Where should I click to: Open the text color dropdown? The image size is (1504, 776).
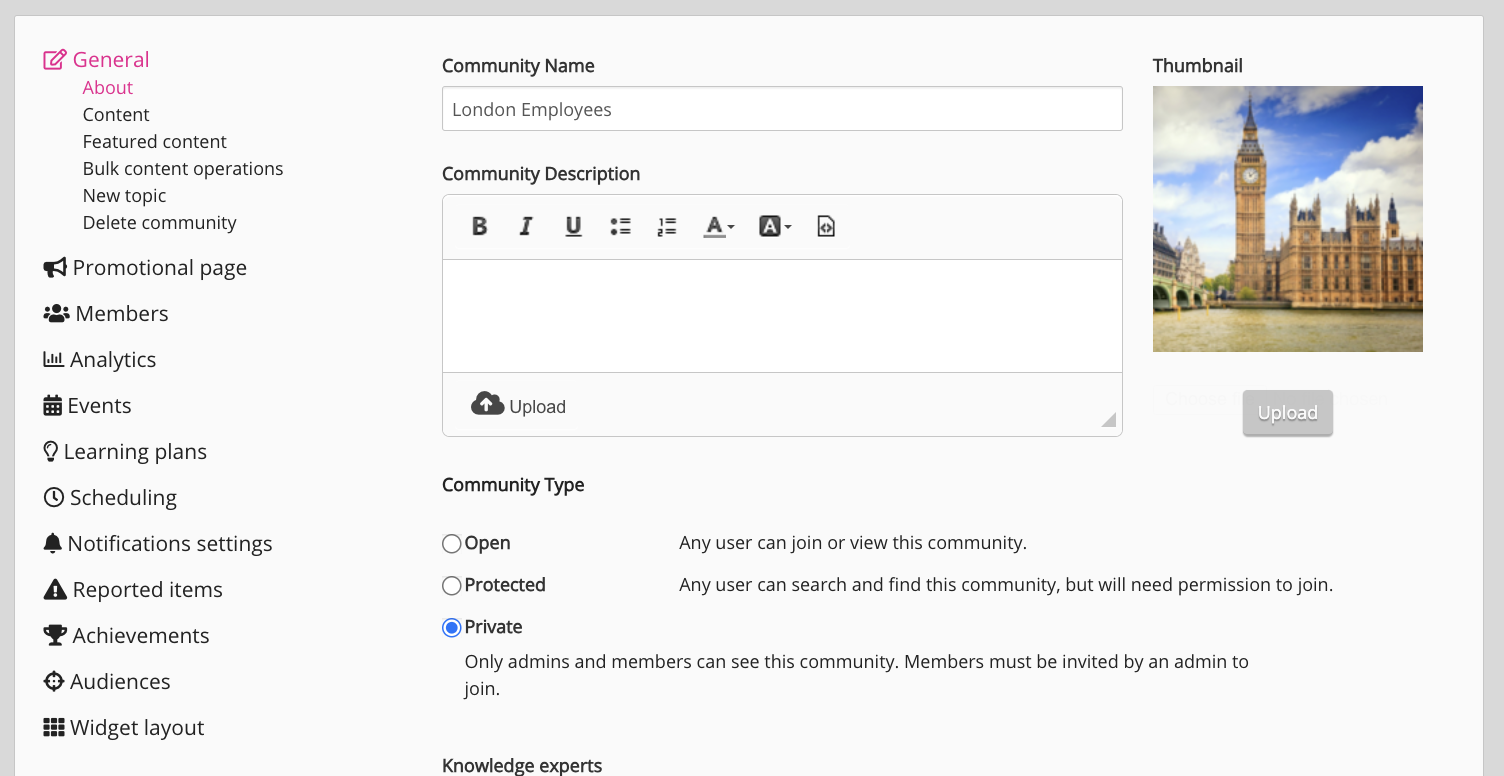tap(718, 227)
